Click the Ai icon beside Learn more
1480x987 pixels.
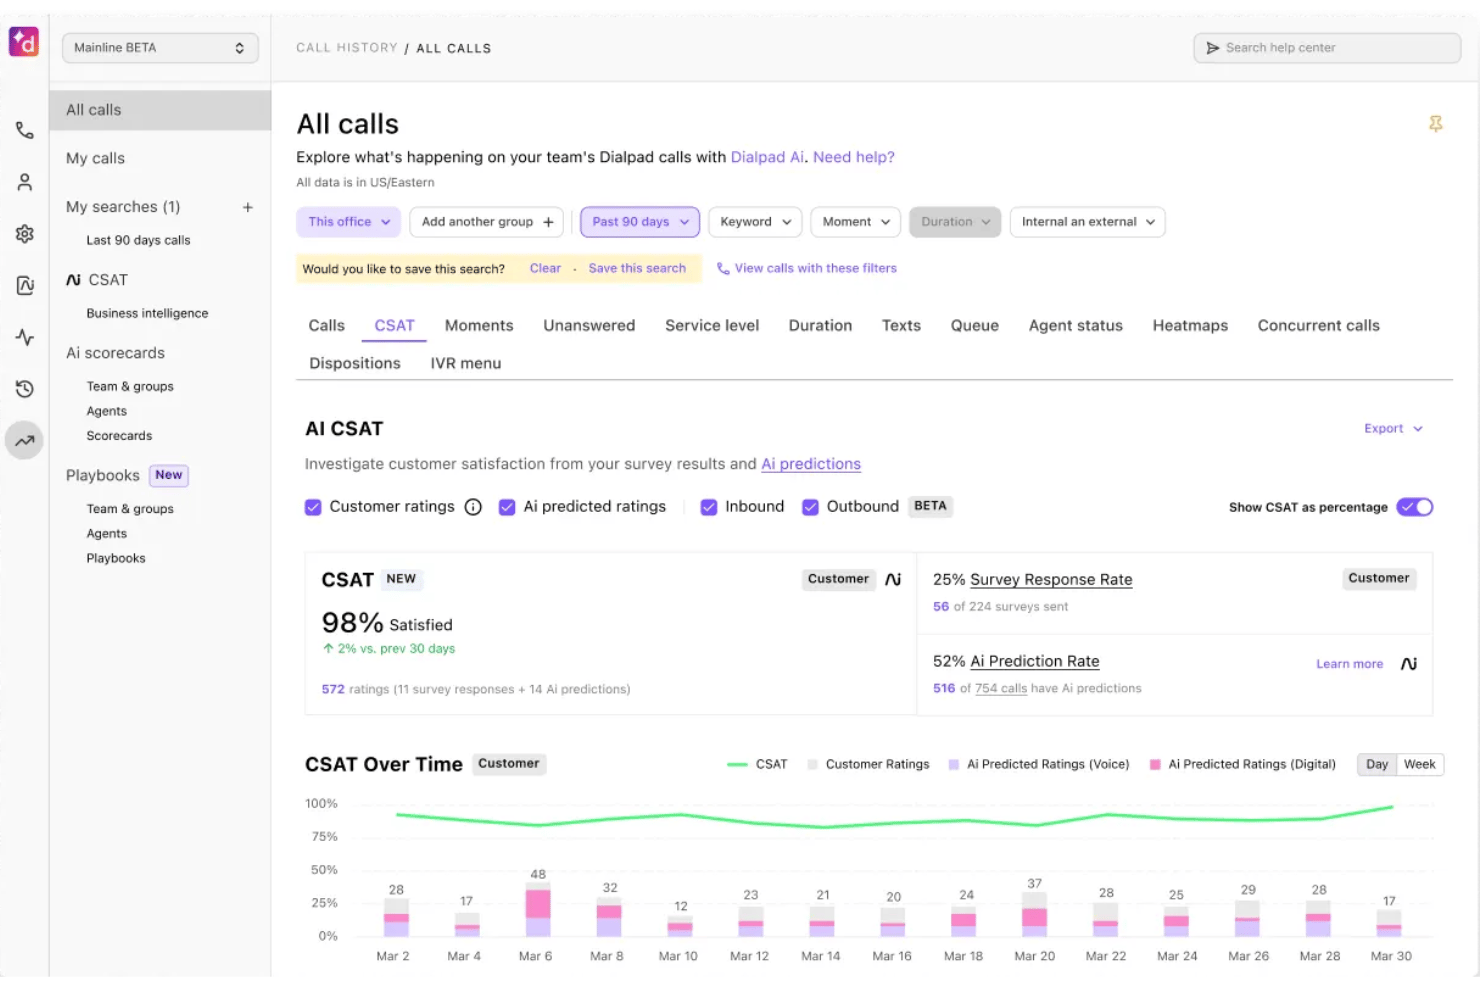[x=1409, y=664]
